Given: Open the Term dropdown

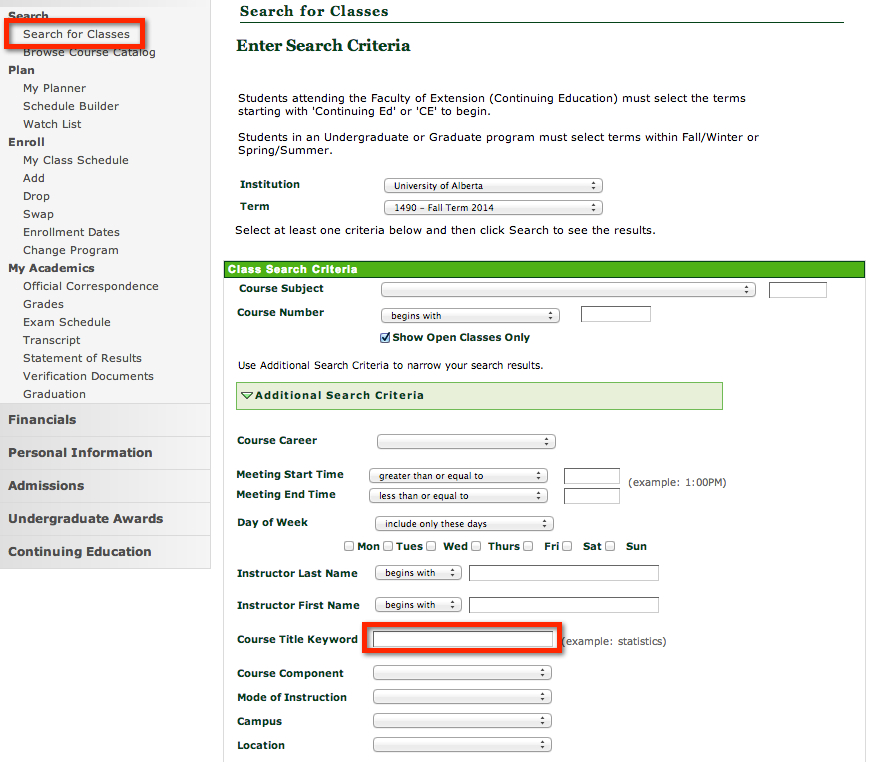Looking at the screenshot, I should click(493, 208).
